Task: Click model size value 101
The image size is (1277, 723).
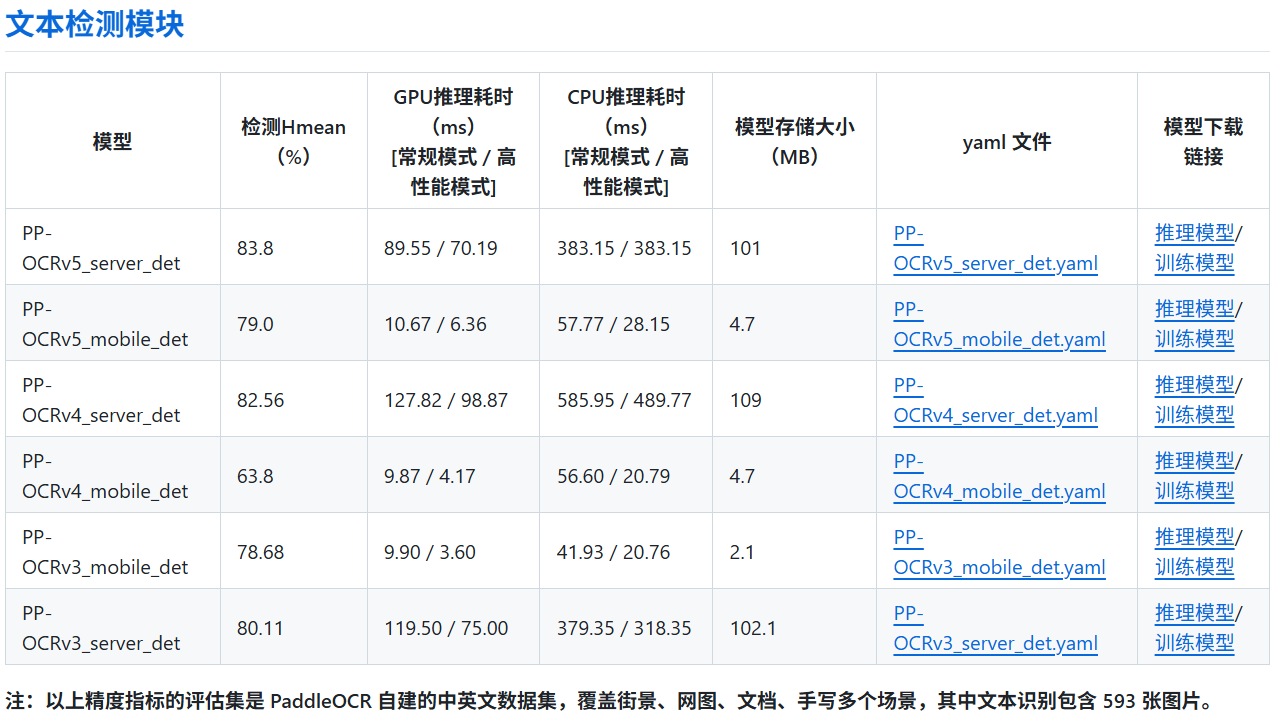Action: coord(745,248)
